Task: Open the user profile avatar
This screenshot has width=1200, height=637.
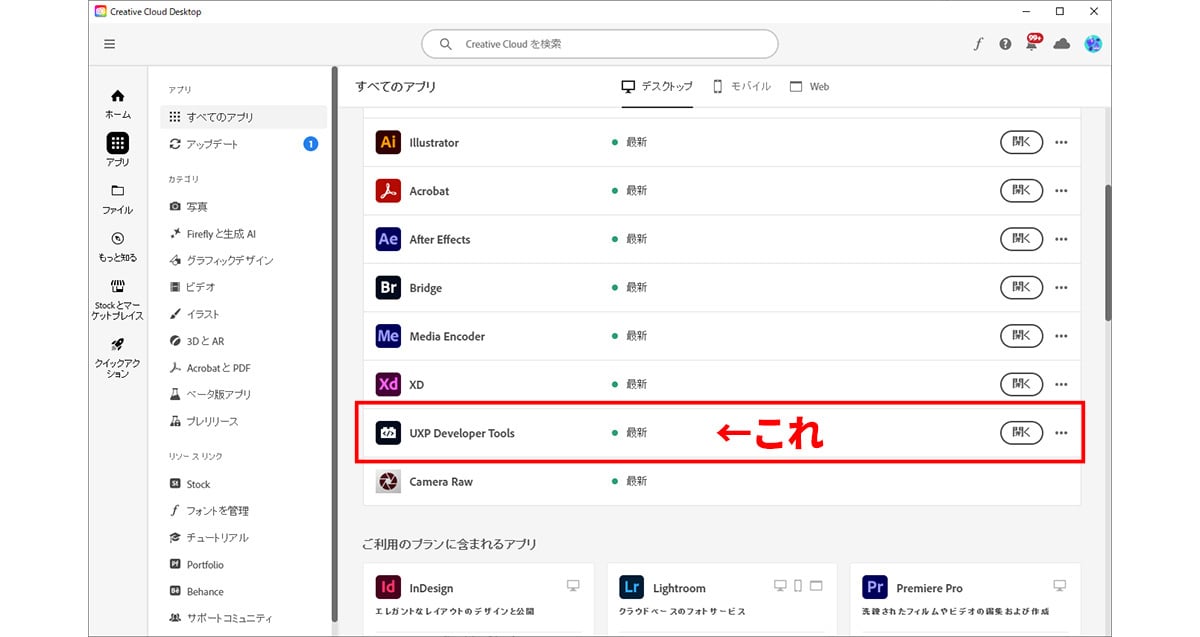Action: 1093,44
